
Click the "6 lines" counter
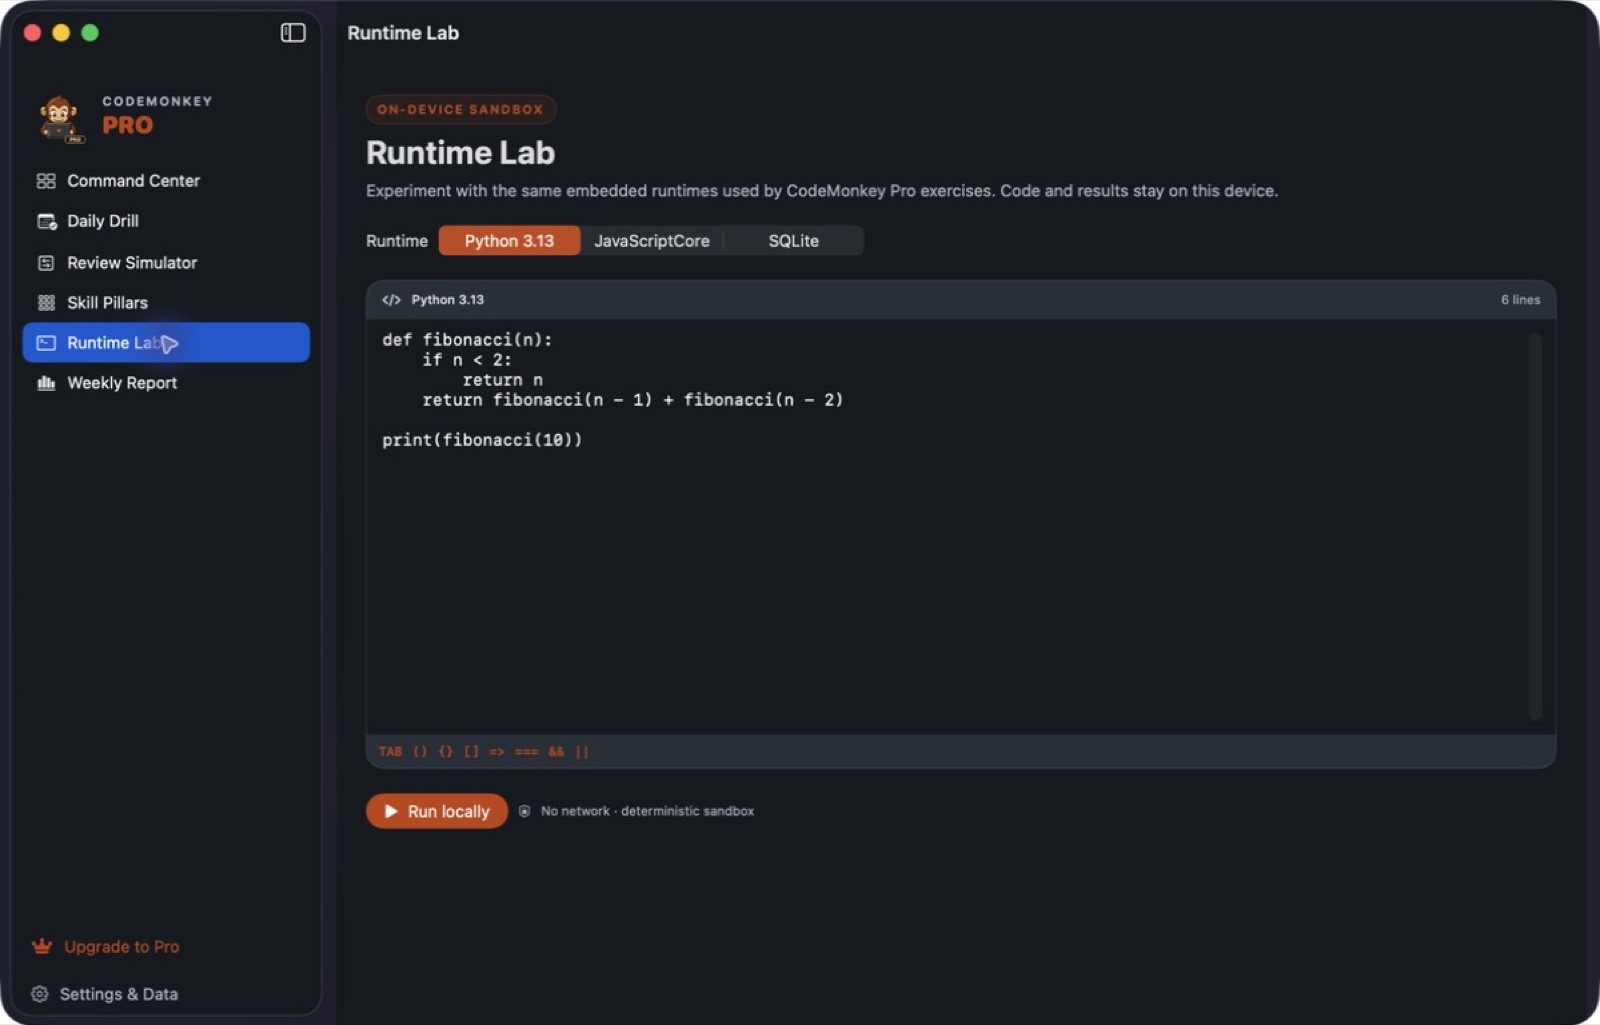click(1520, 300)
